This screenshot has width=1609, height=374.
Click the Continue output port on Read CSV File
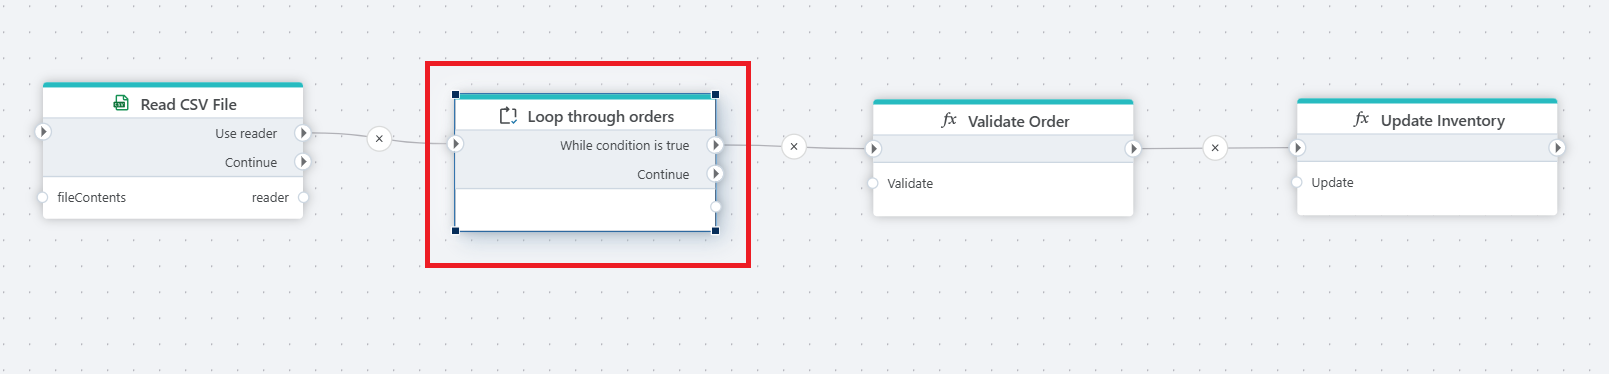point(303,162)
